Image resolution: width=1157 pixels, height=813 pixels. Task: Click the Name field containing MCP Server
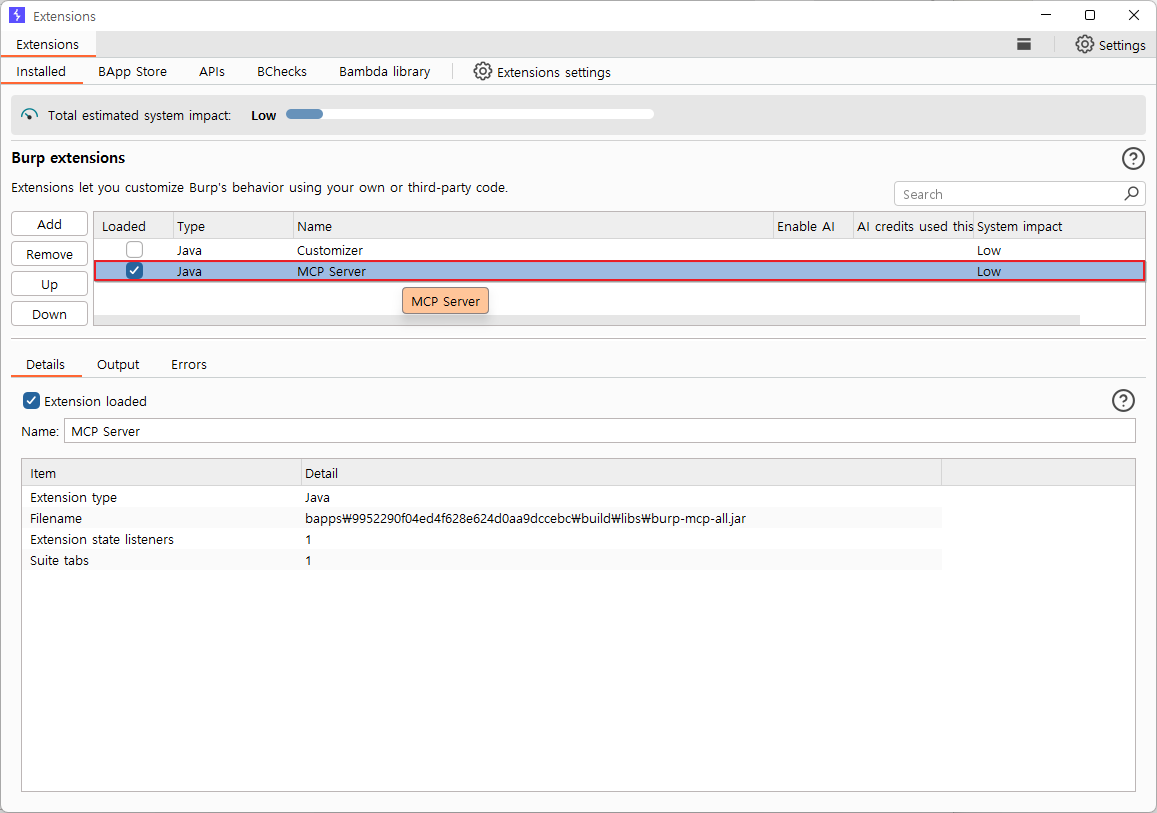(599, 431)
